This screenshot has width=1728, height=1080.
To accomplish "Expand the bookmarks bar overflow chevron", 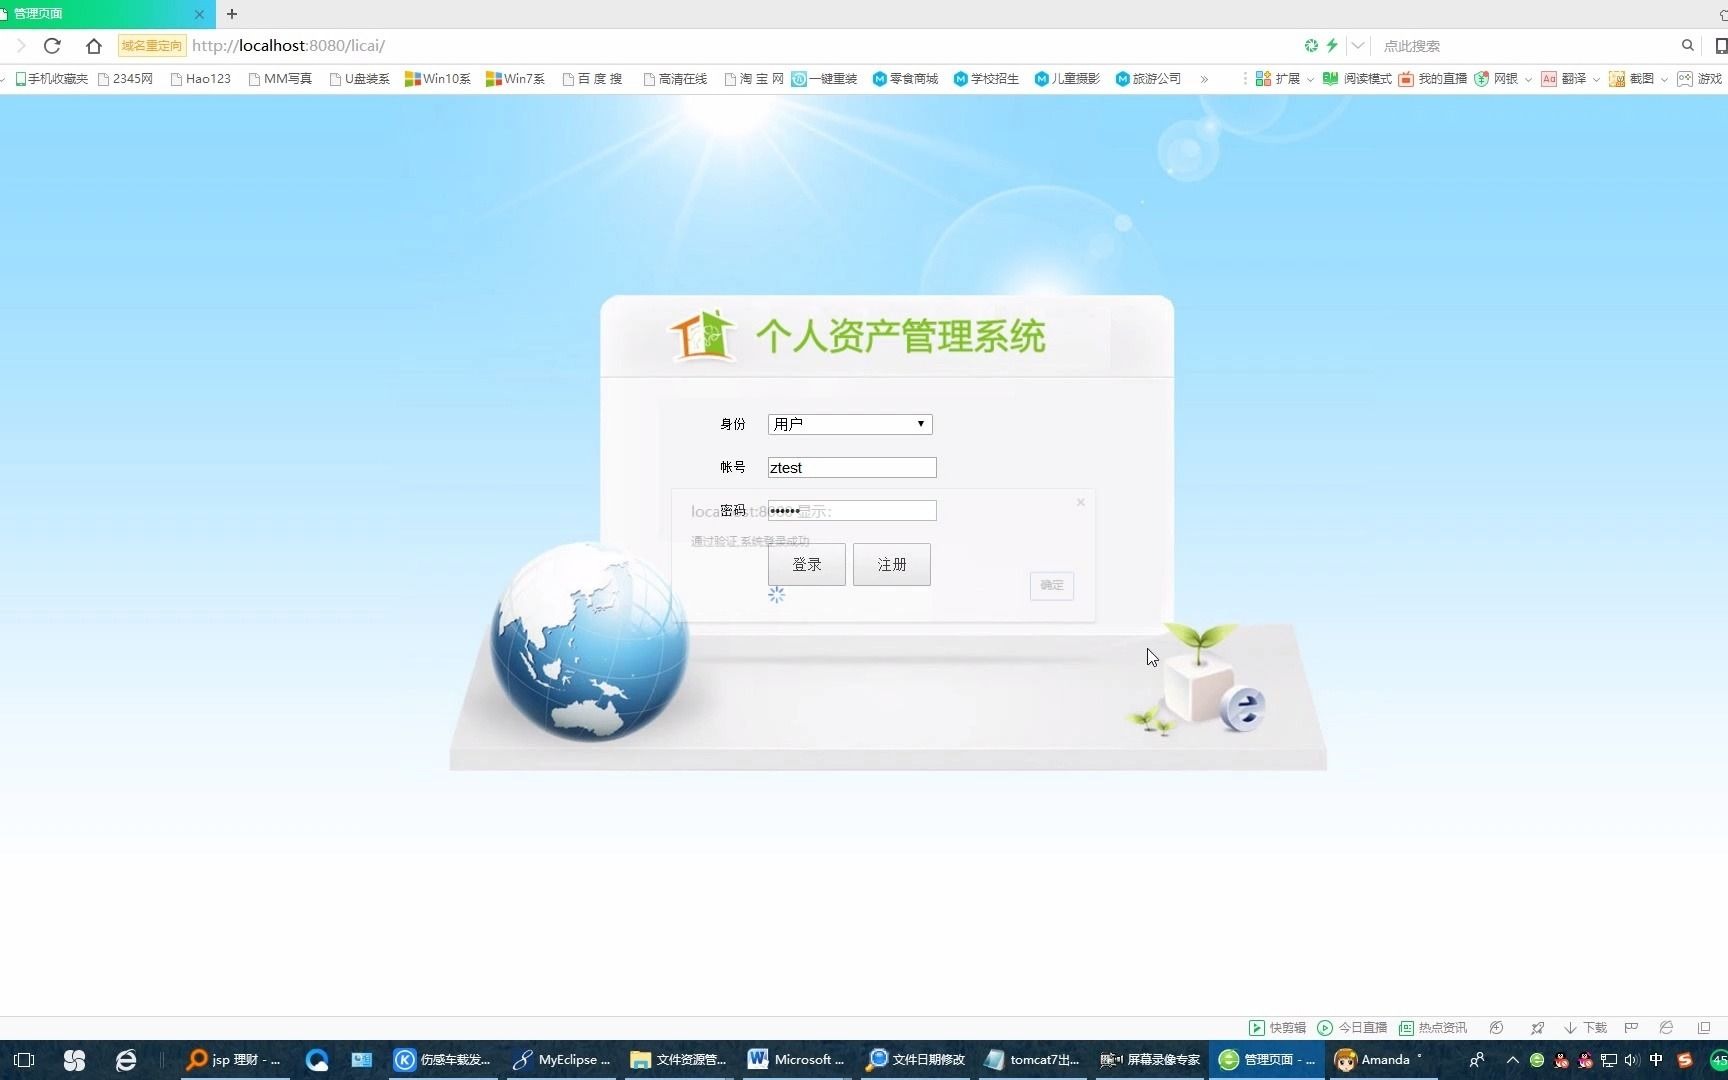I will pyautogui.click(x=1204, y=78).
